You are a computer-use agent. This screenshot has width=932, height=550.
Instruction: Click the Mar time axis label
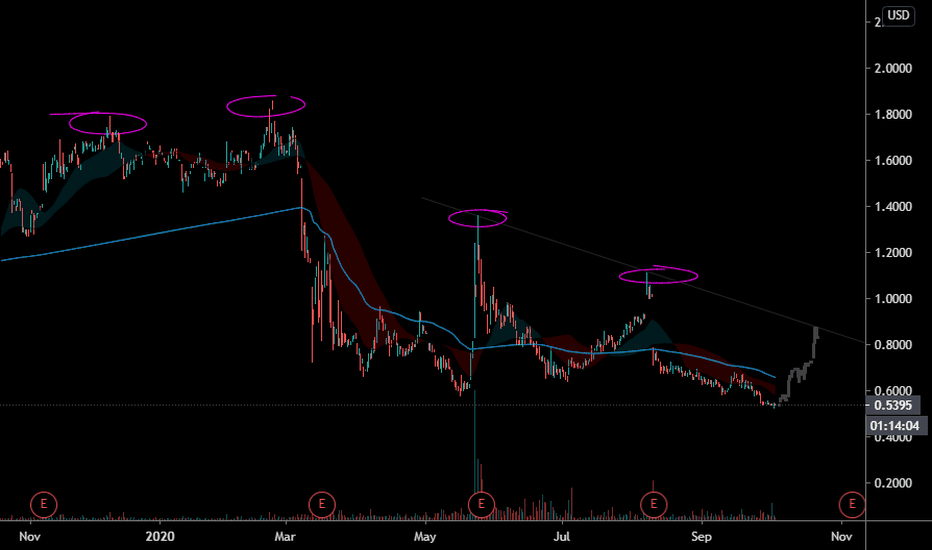click(x=285, y=536)
